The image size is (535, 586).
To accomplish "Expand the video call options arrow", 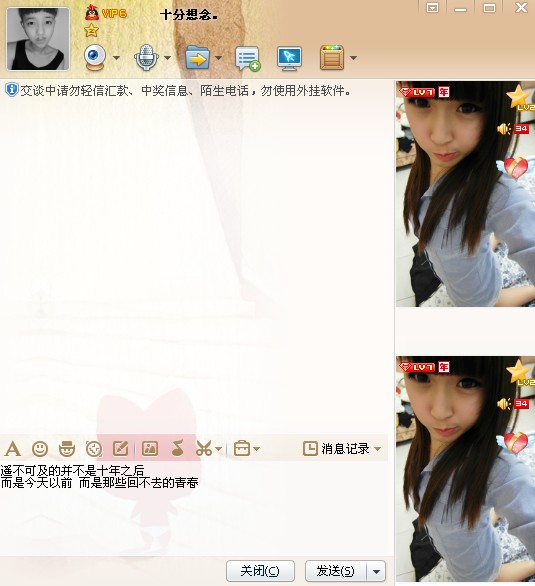I will [116, 58].
